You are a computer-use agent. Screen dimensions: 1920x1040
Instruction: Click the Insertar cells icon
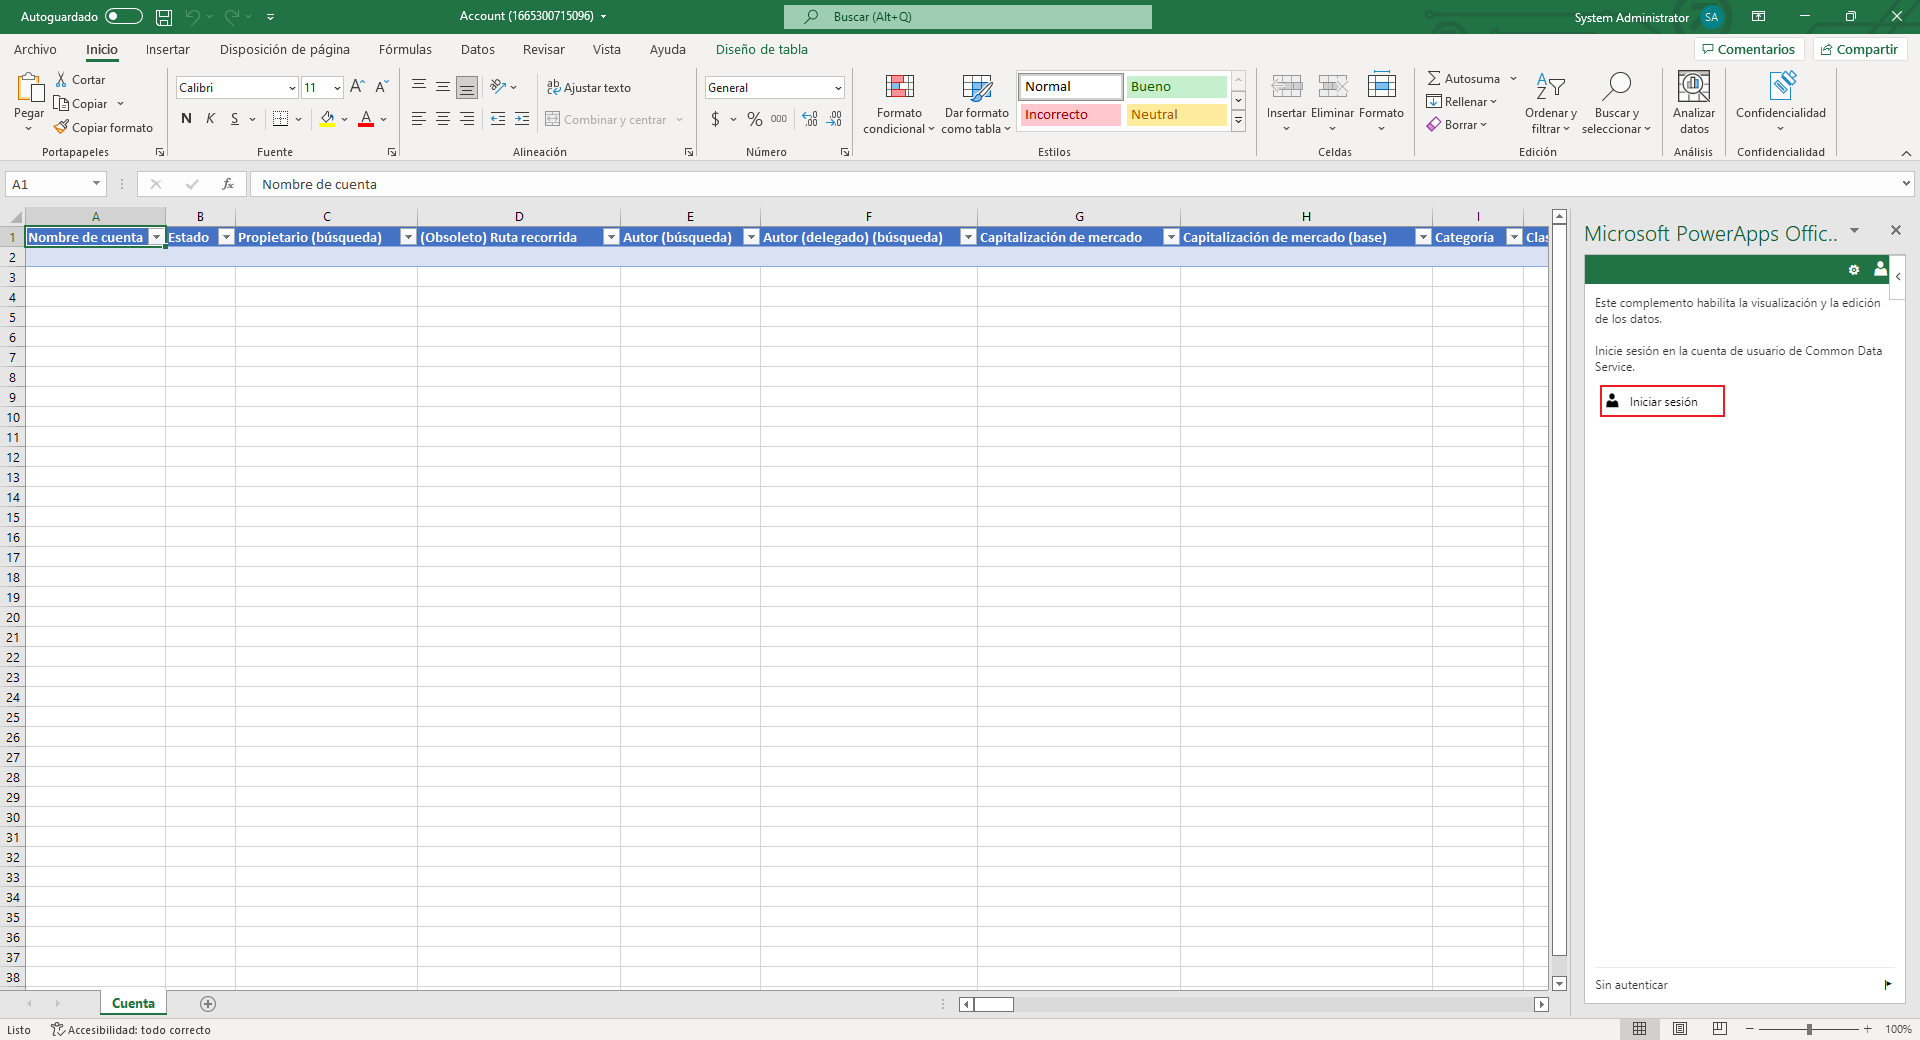1286,87
